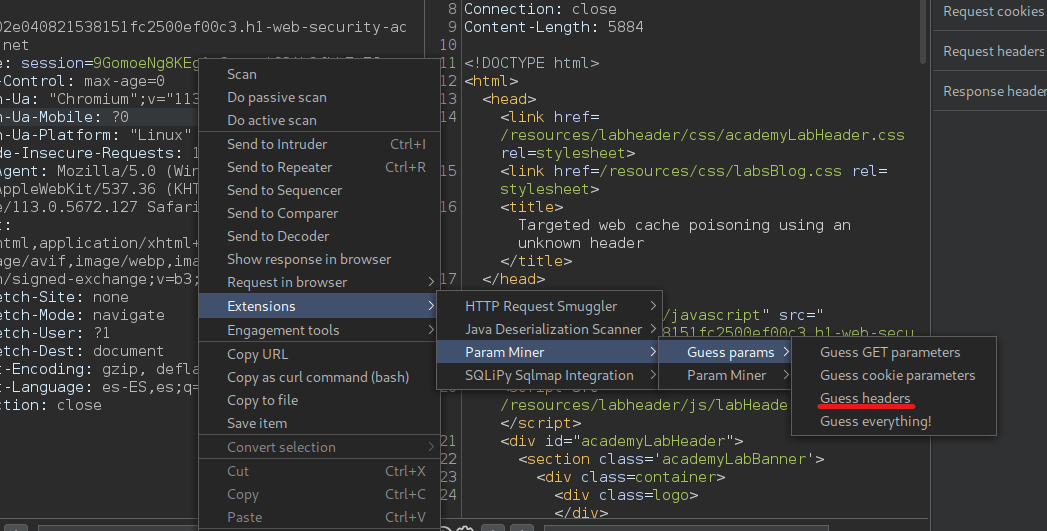The image size is (1047, 531).
Task: Expand the Extensions menu entry
Action: pos(262,306)
